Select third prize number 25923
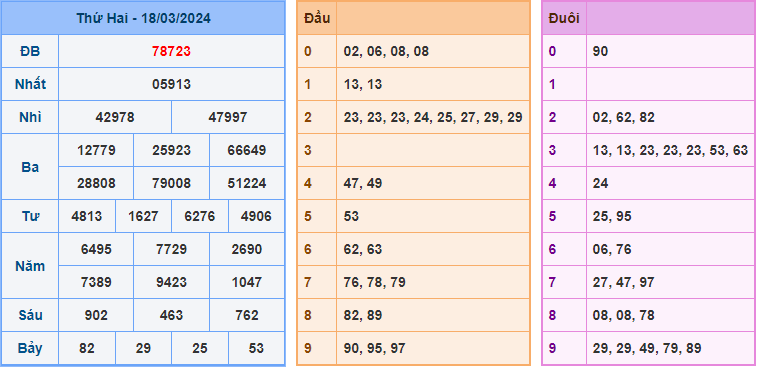 coord(171,150)
